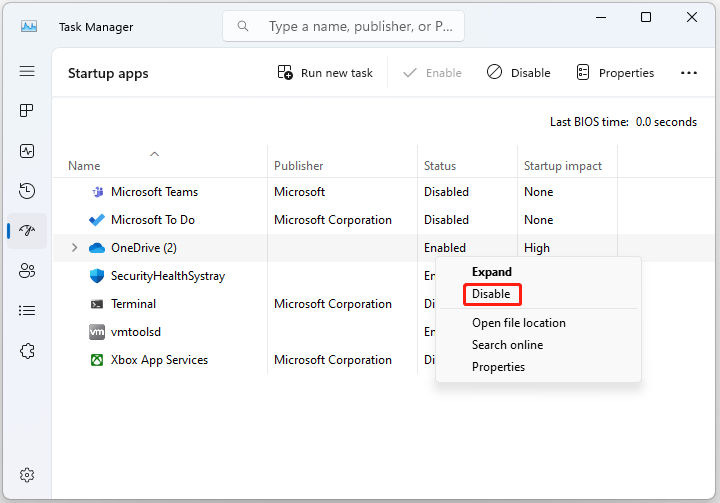Open Task Manager settings gear
Viewport: 720px width, 503px height.
(27, 475)
